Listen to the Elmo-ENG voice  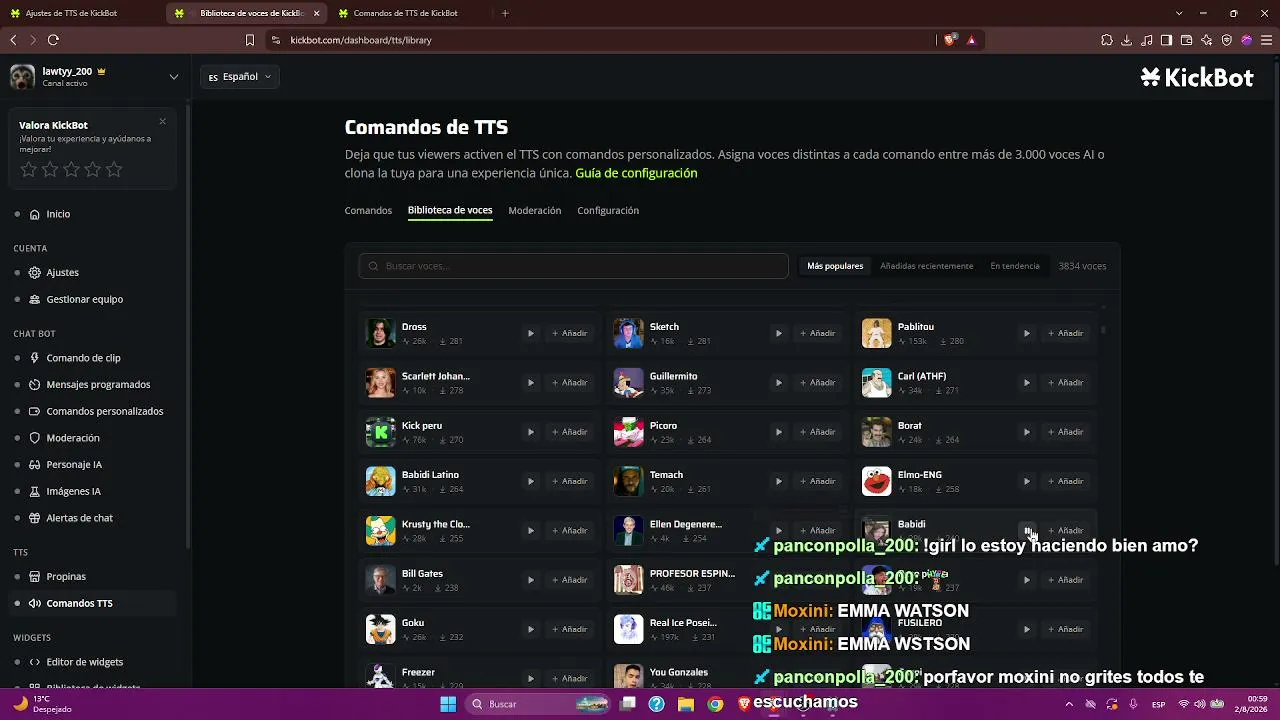(1027, 481)
